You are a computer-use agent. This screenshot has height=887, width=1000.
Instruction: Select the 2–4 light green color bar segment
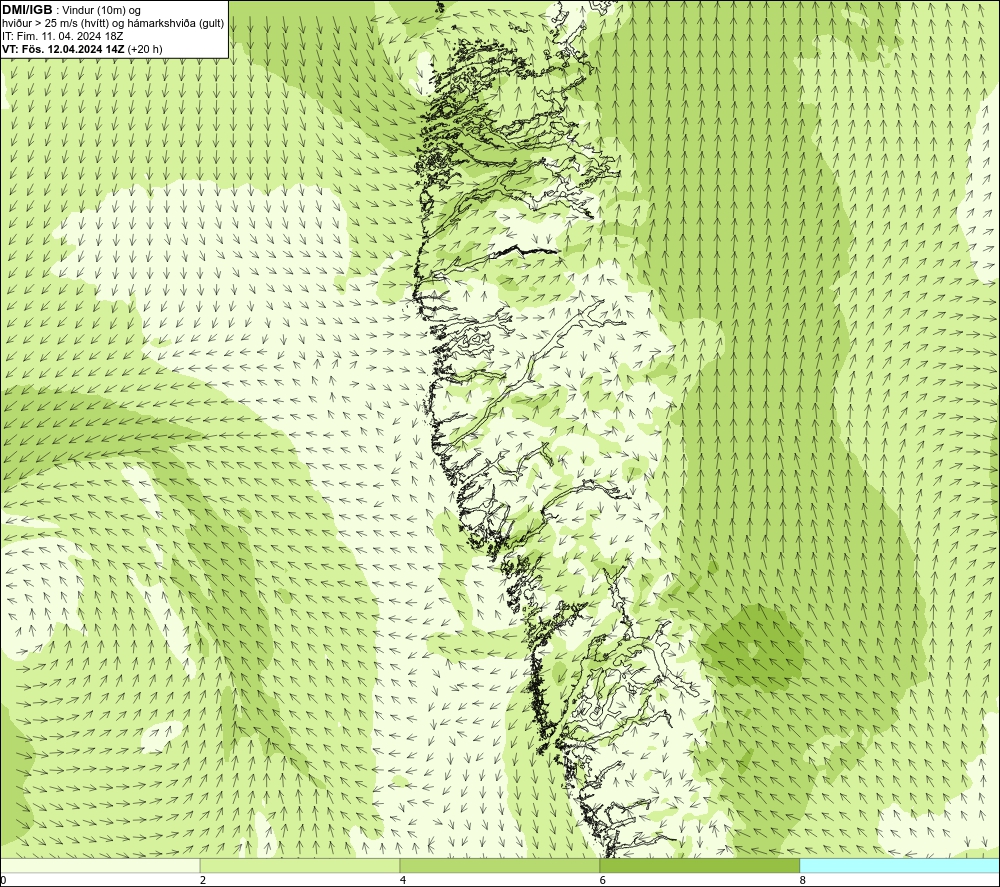pos(300,865)
